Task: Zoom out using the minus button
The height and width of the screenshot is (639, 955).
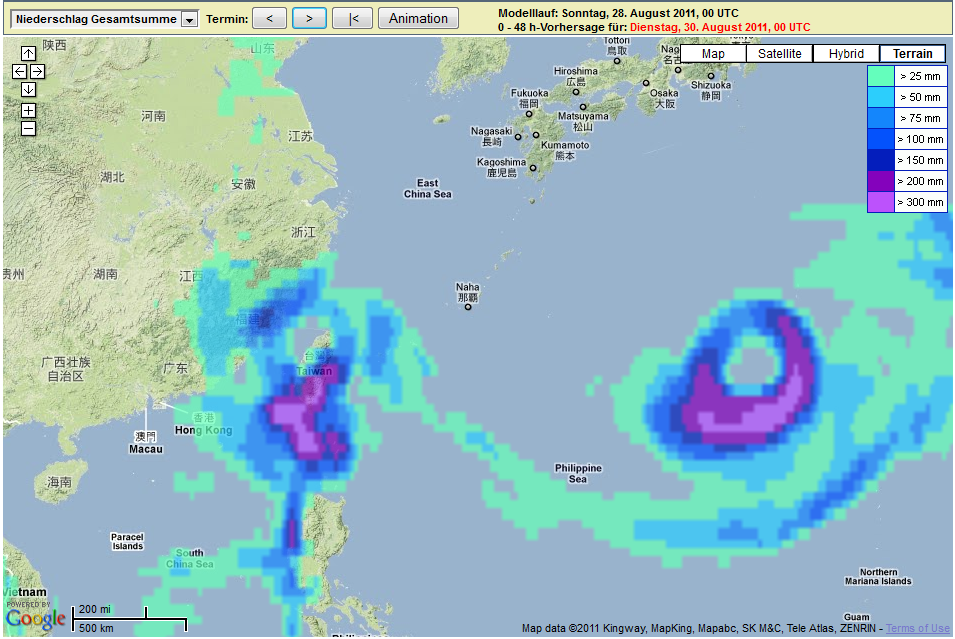Action: [28, 128]
